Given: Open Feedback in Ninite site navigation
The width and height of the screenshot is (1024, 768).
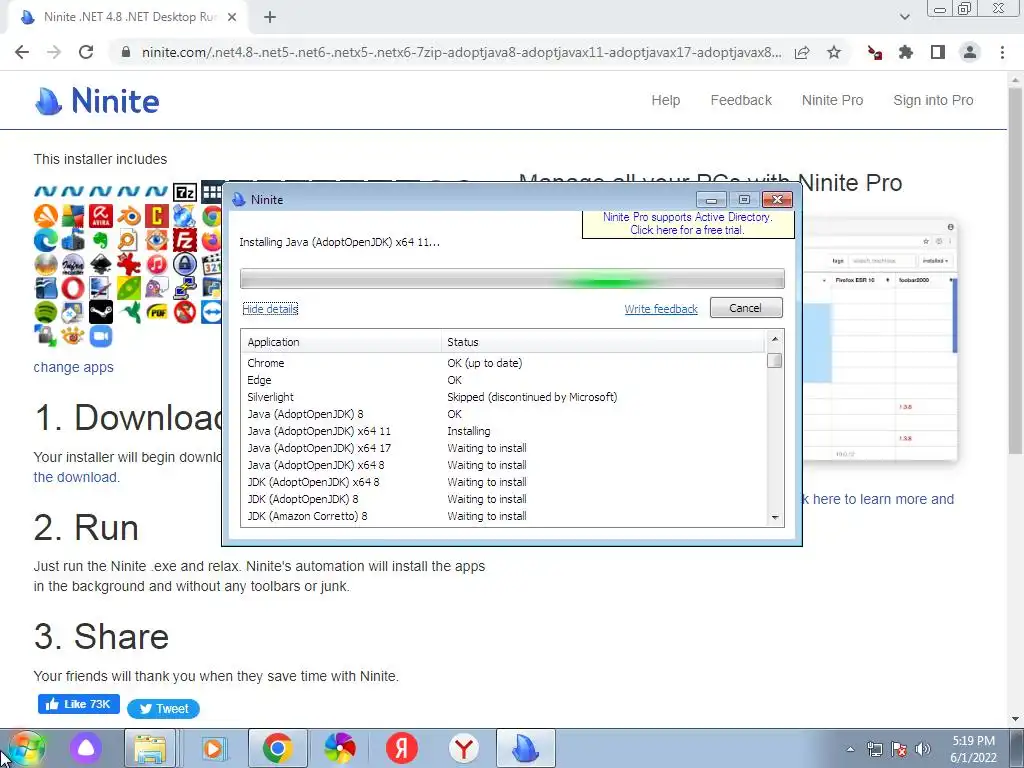Looking at the screenshot, I should click(741, 101).
